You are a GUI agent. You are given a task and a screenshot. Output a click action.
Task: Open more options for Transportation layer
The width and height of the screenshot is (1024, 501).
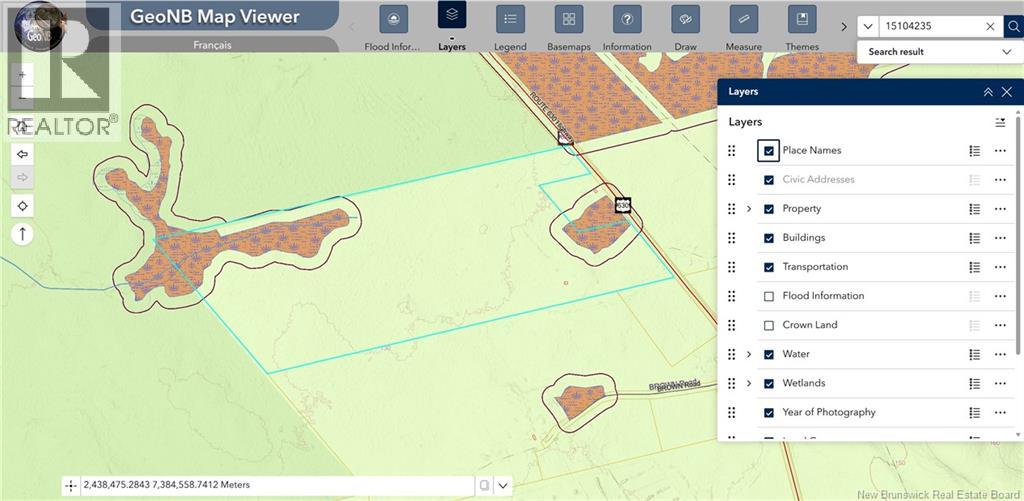[x=1000, y=267]
